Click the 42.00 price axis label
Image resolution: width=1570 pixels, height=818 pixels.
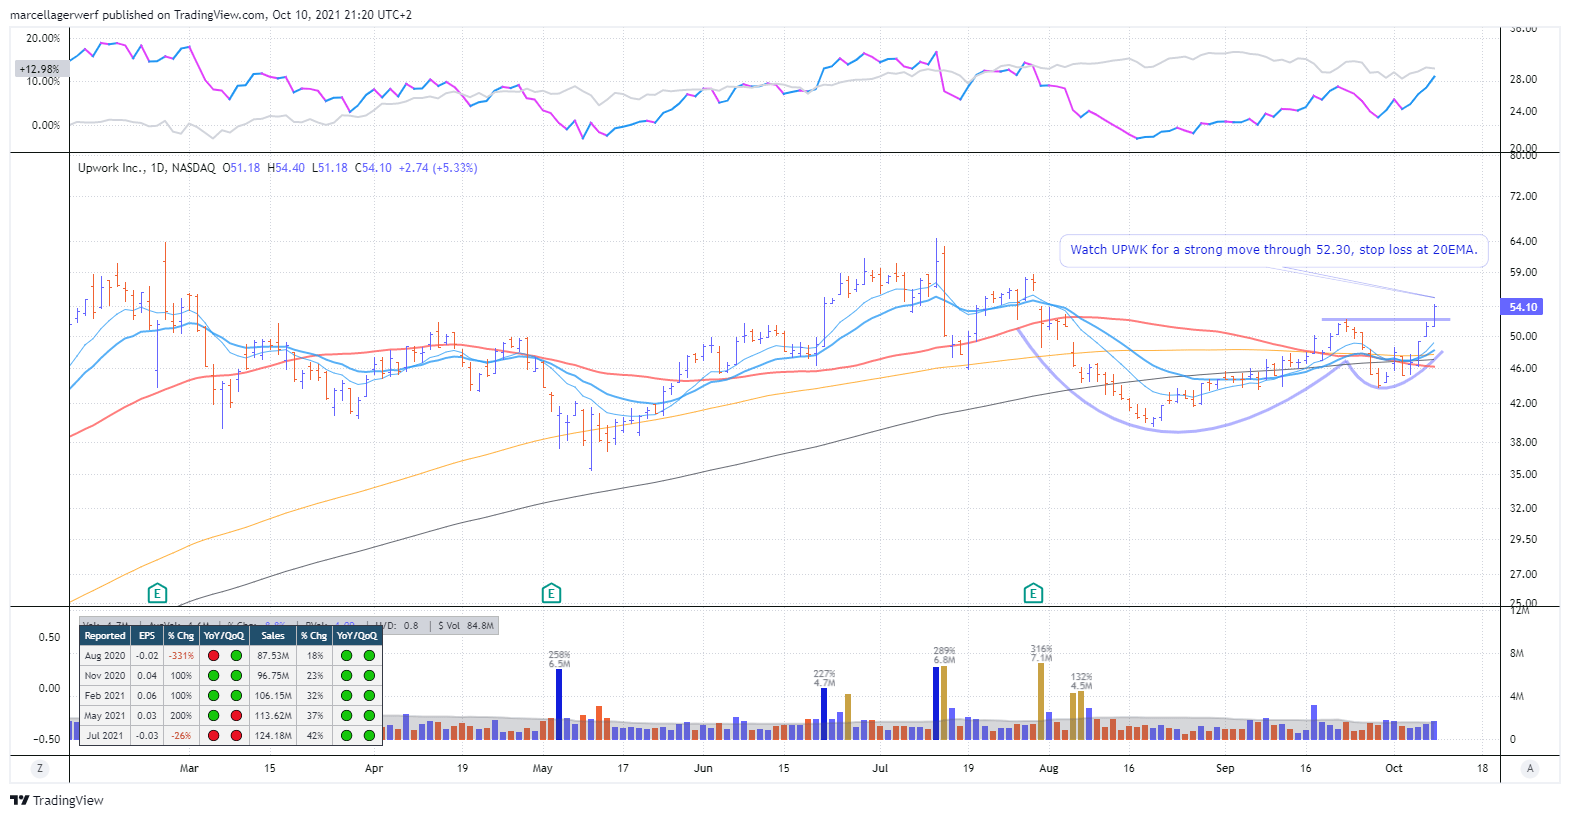pos(1523,404)
